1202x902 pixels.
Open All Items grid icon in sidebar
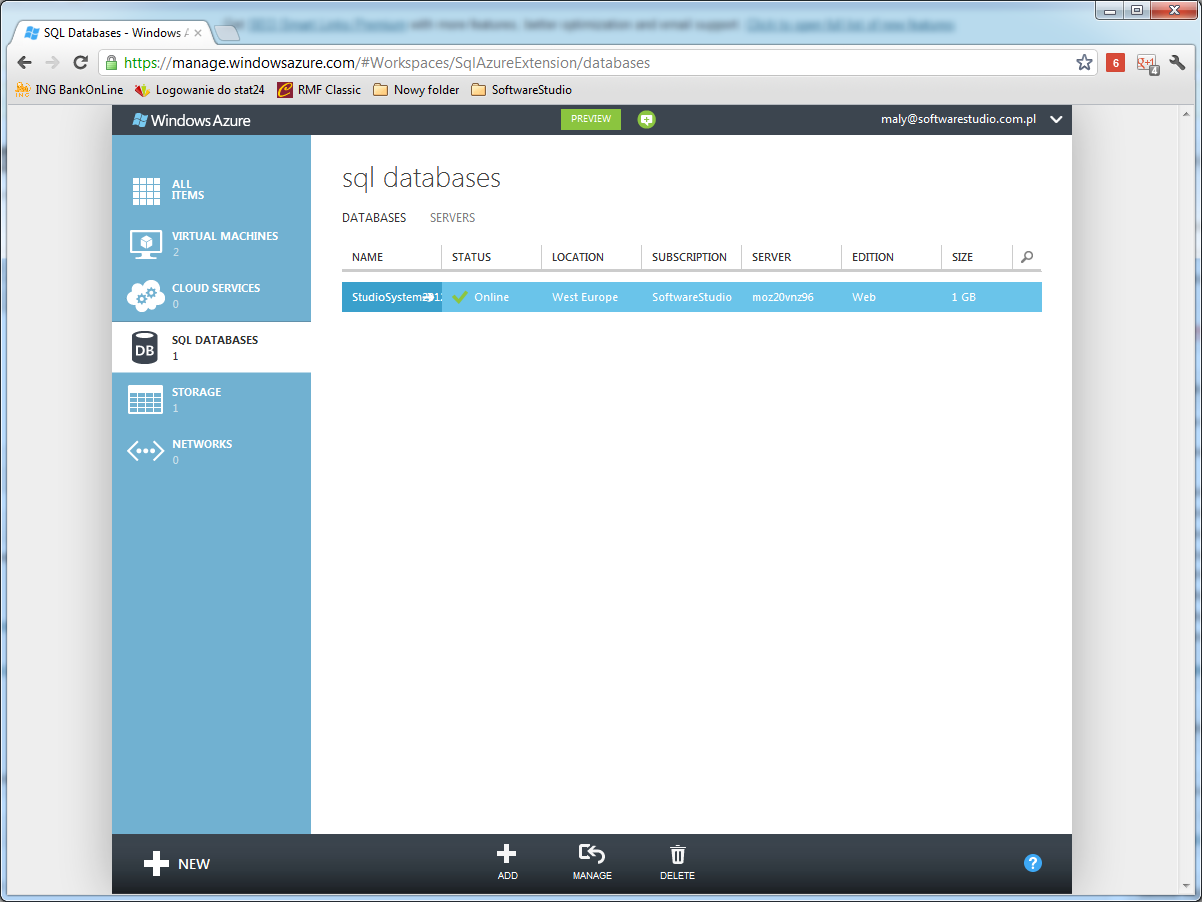(x=146, y=191)
